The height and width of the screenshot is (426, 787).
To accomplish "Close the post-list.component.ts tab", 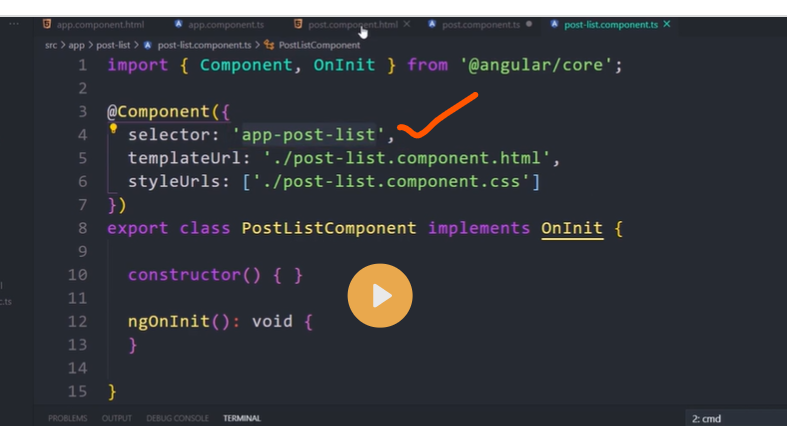I will (x=667, y=23).
